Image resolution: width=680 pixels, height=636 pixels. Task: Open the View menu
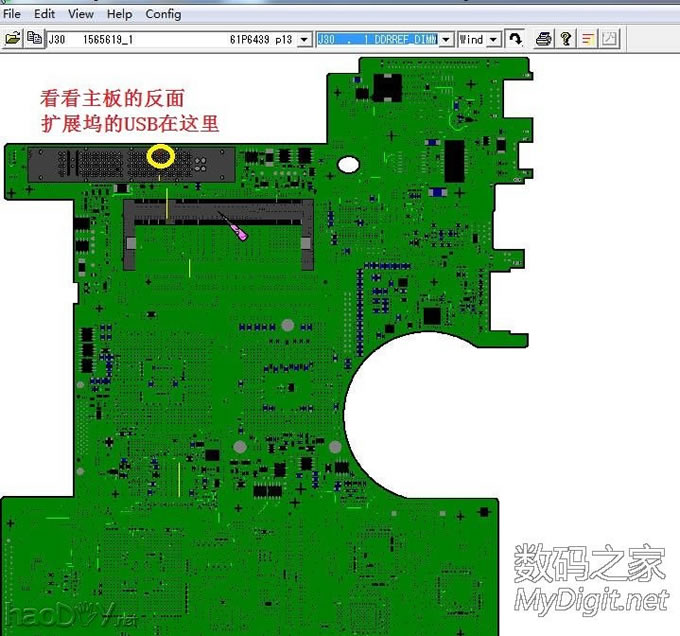tap(81, 14)
